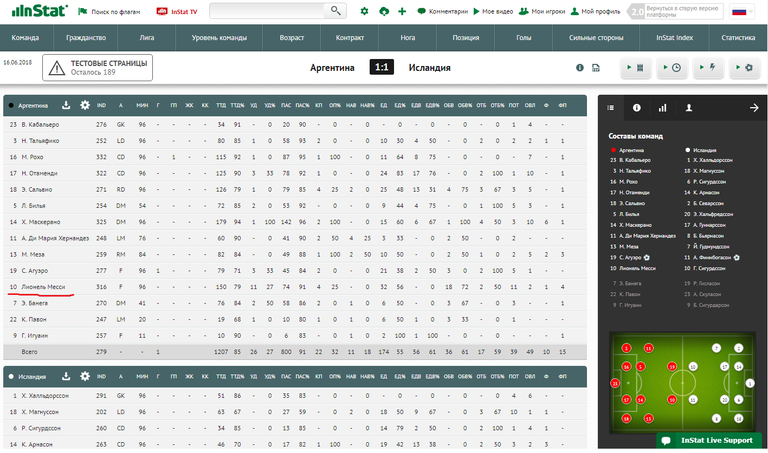This screenshot has height=453, width=768.
Task: Open the InStat logo home page
Action: tap(40, 10)
